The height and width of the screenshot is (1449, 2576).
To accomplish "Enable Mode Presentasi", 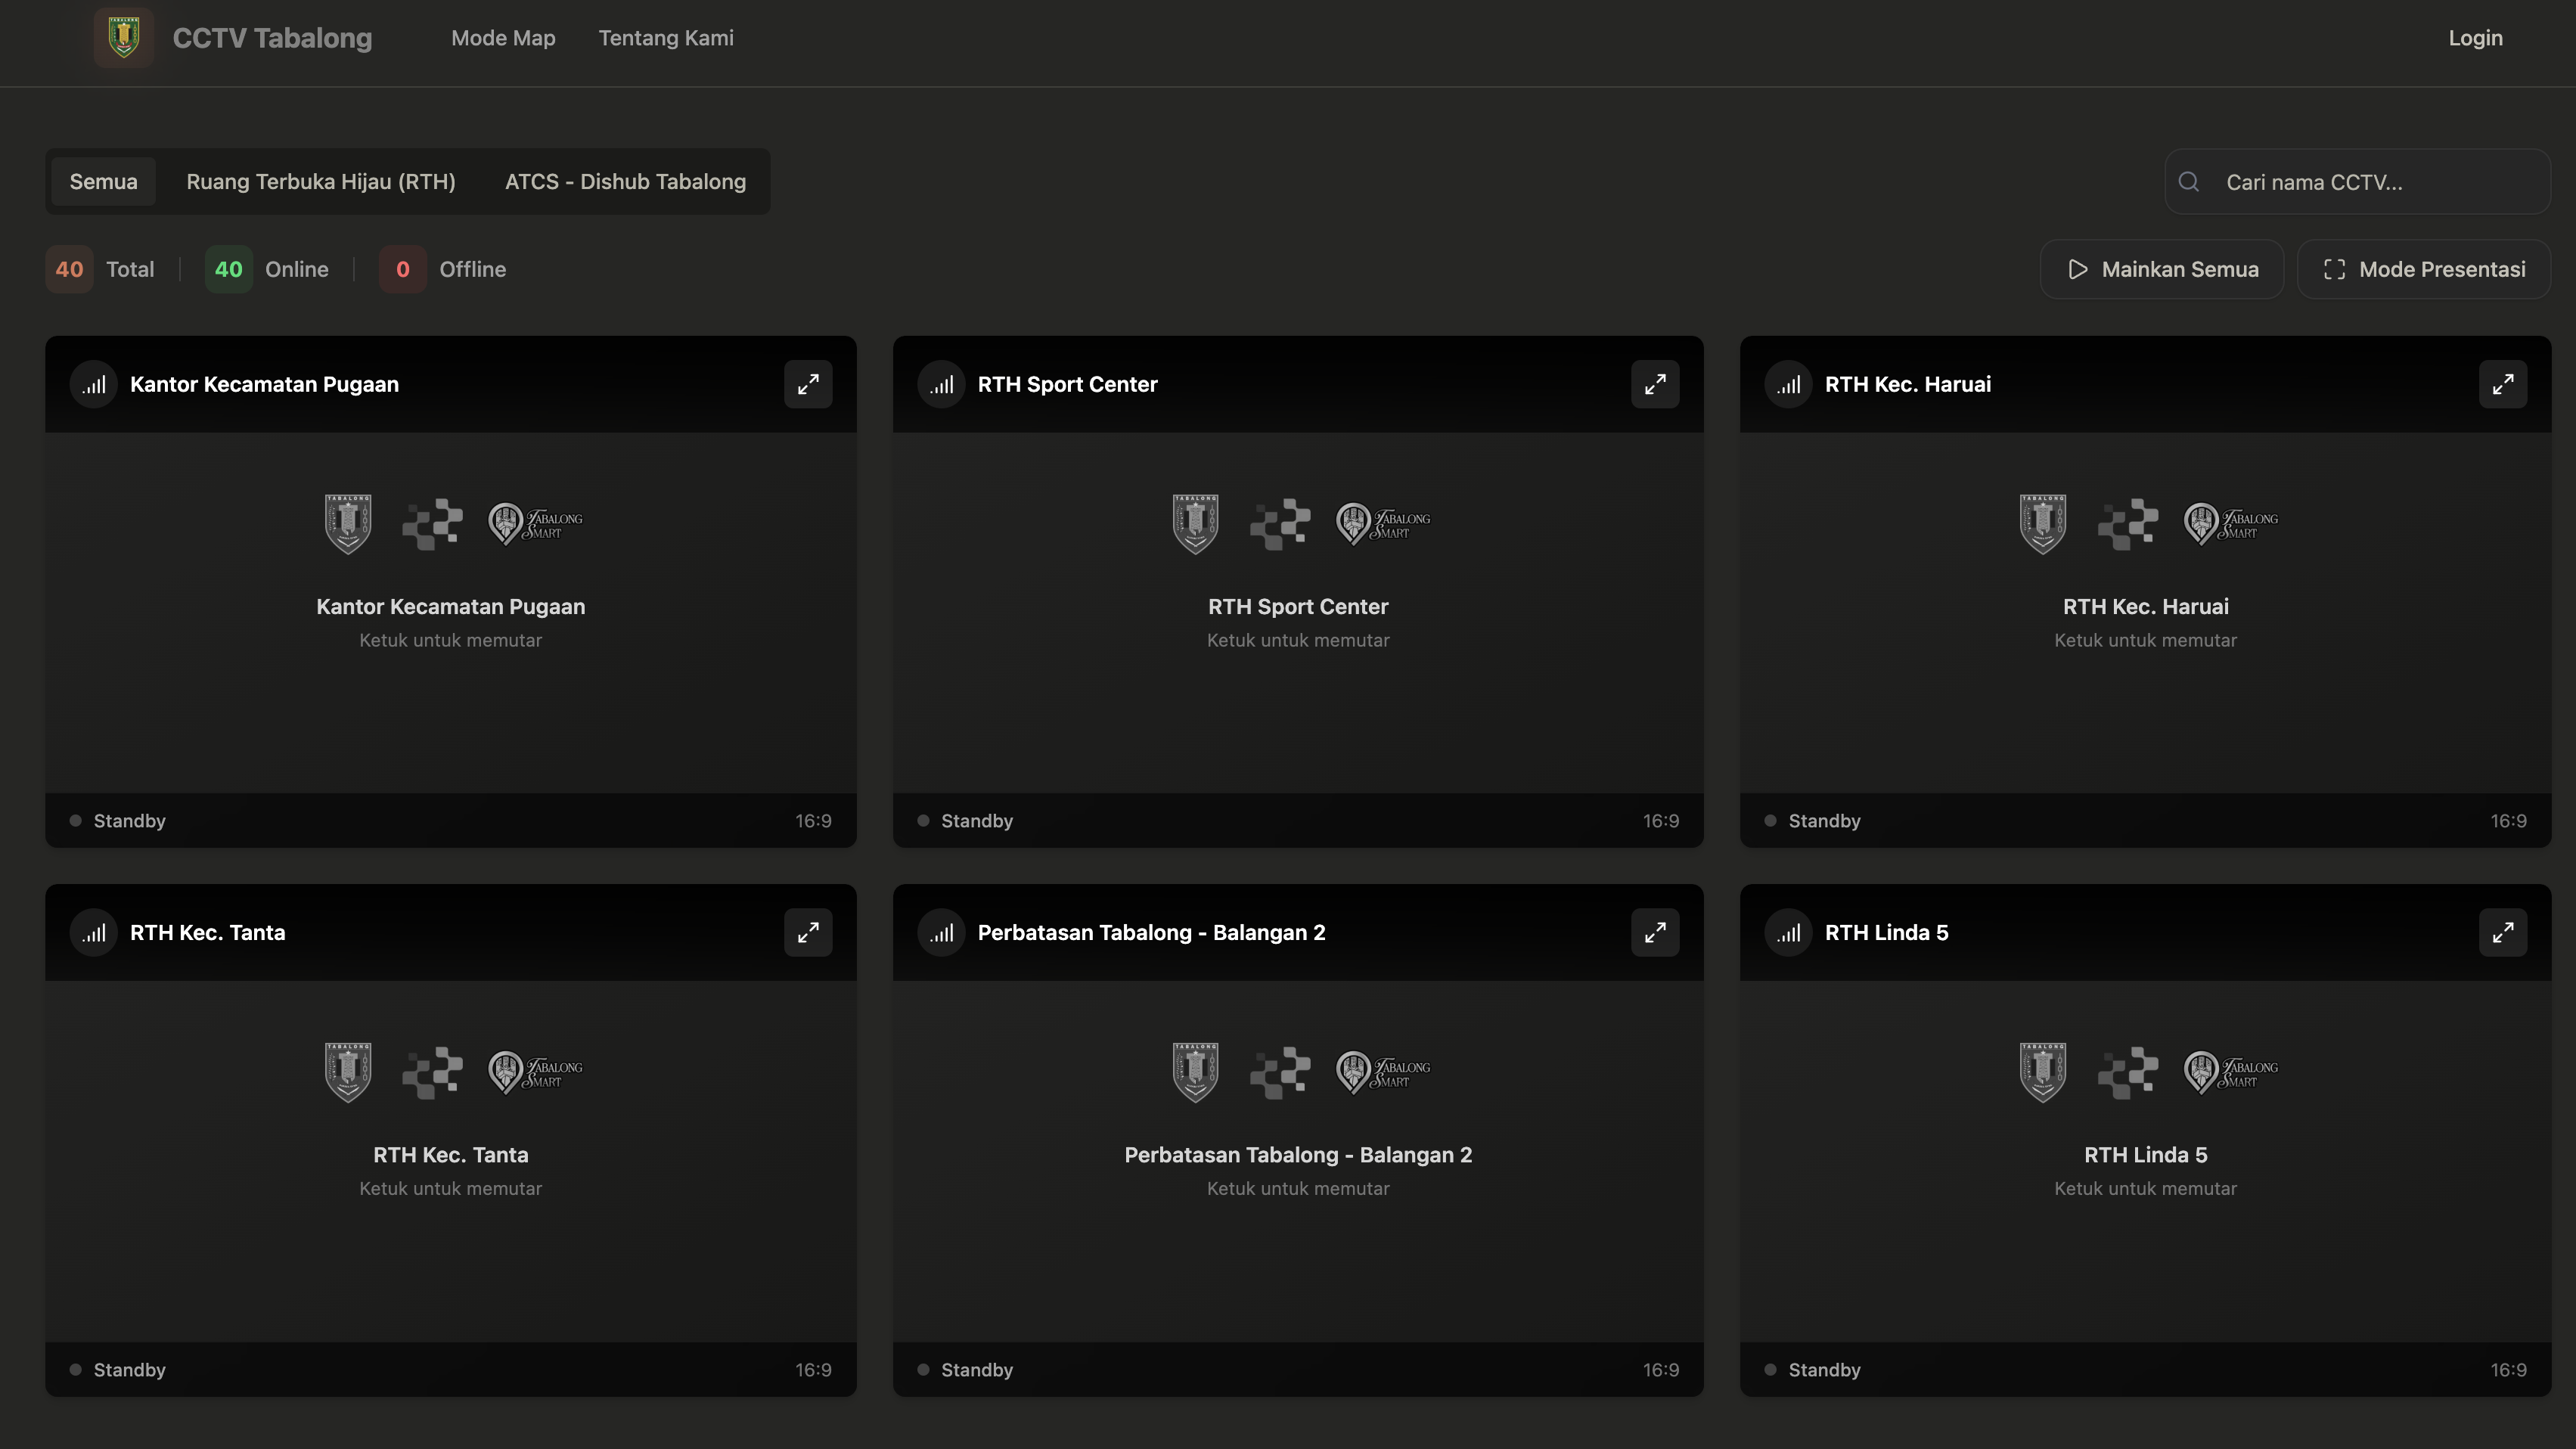I will click(x=2424, y=269).
